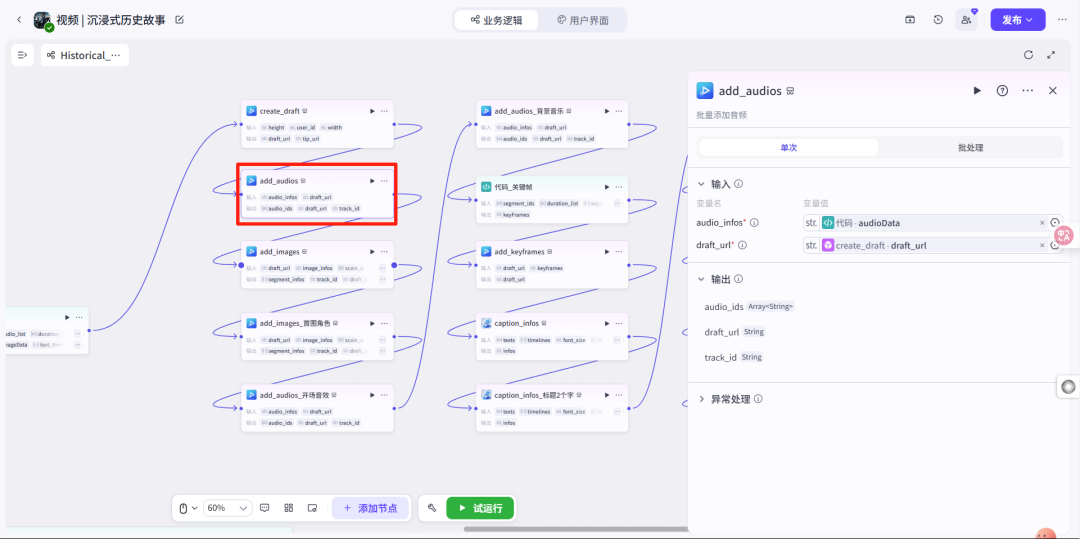Screen dimensions: 1080x539
Task: Clear the audio_infos value
Action: 1042,222
